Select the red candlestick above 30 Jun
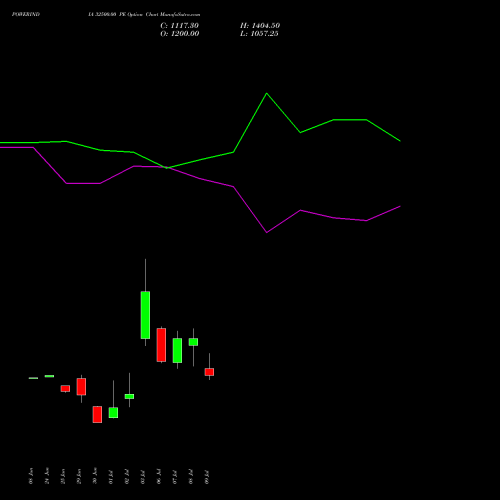Screen dimensions: 500x500 [97, 414]
